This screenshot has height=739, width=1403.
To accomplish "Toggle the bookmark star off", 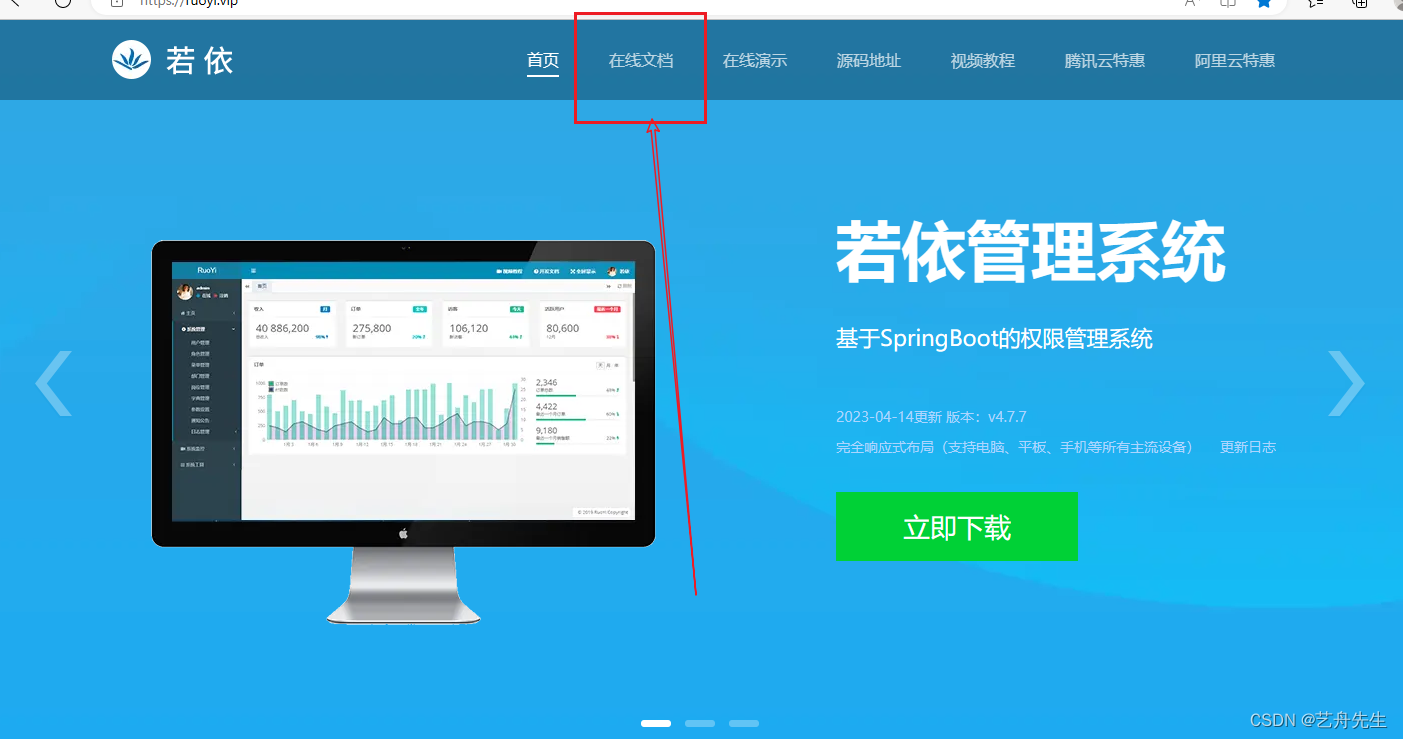I will 1263,4.
